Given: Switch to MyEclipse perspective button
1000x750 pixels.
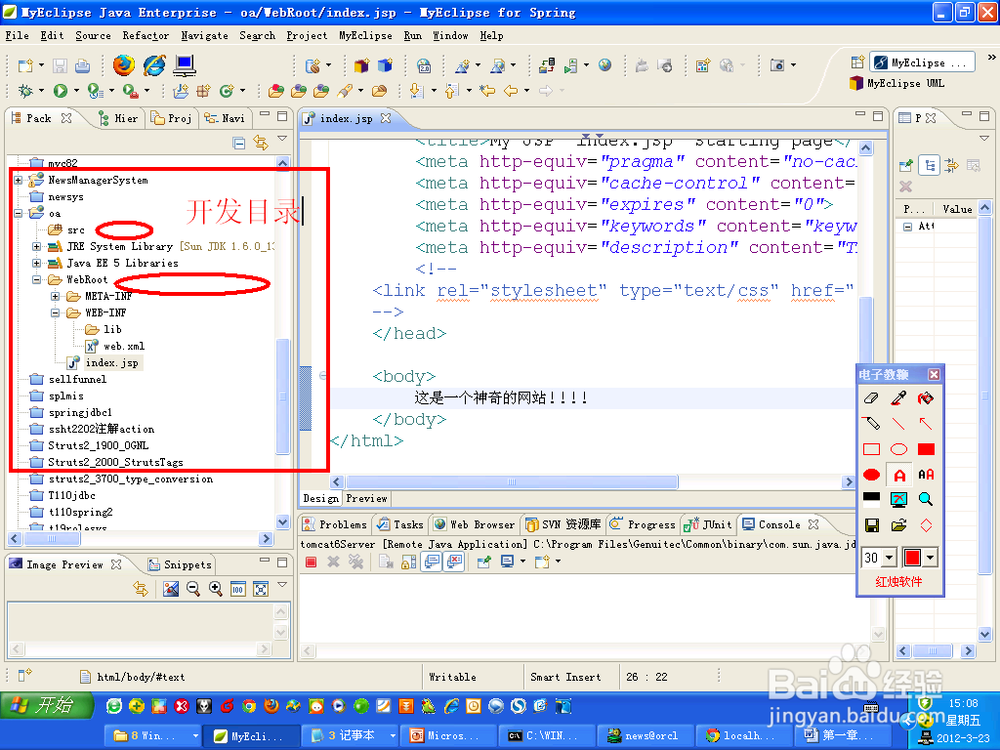Looking at the screenshot, I should [922, 62].
